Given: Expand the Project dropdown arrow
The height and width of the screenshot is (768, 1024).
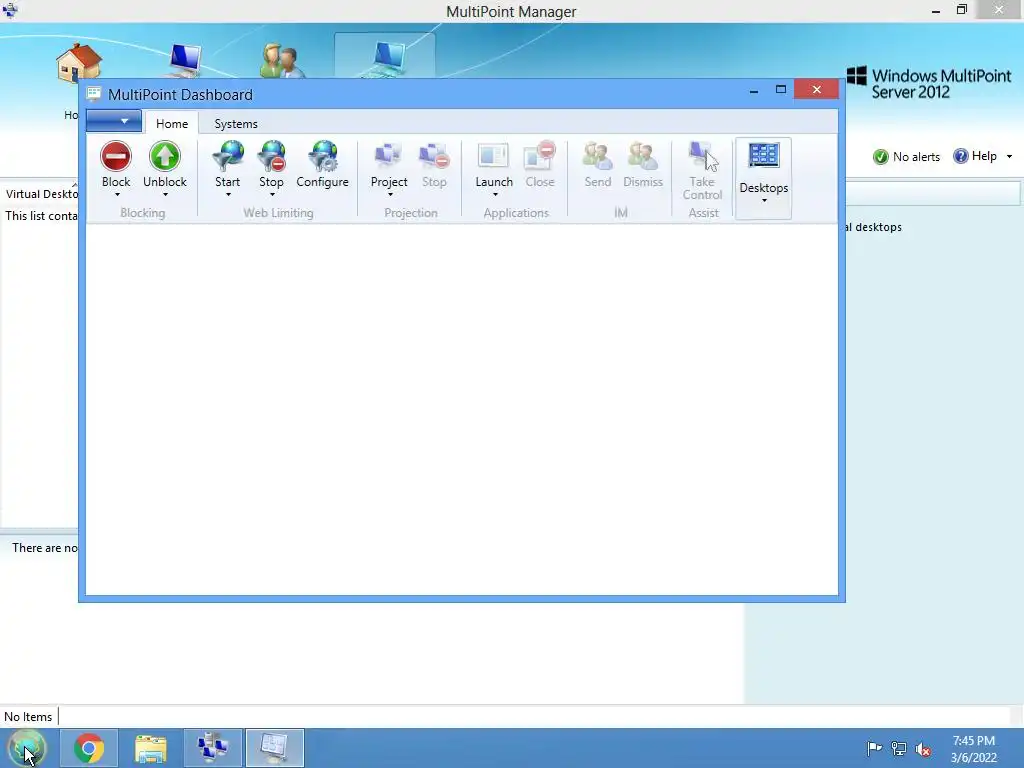Looking at the screenshot, I should coord(390,195).
